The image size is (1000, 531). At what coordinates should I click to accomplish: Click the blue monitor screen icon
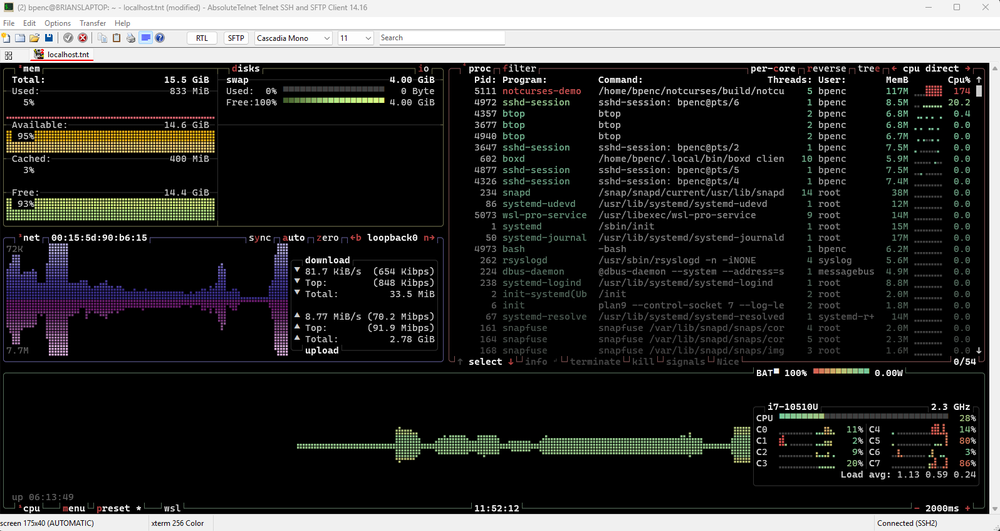pos(145,38)
